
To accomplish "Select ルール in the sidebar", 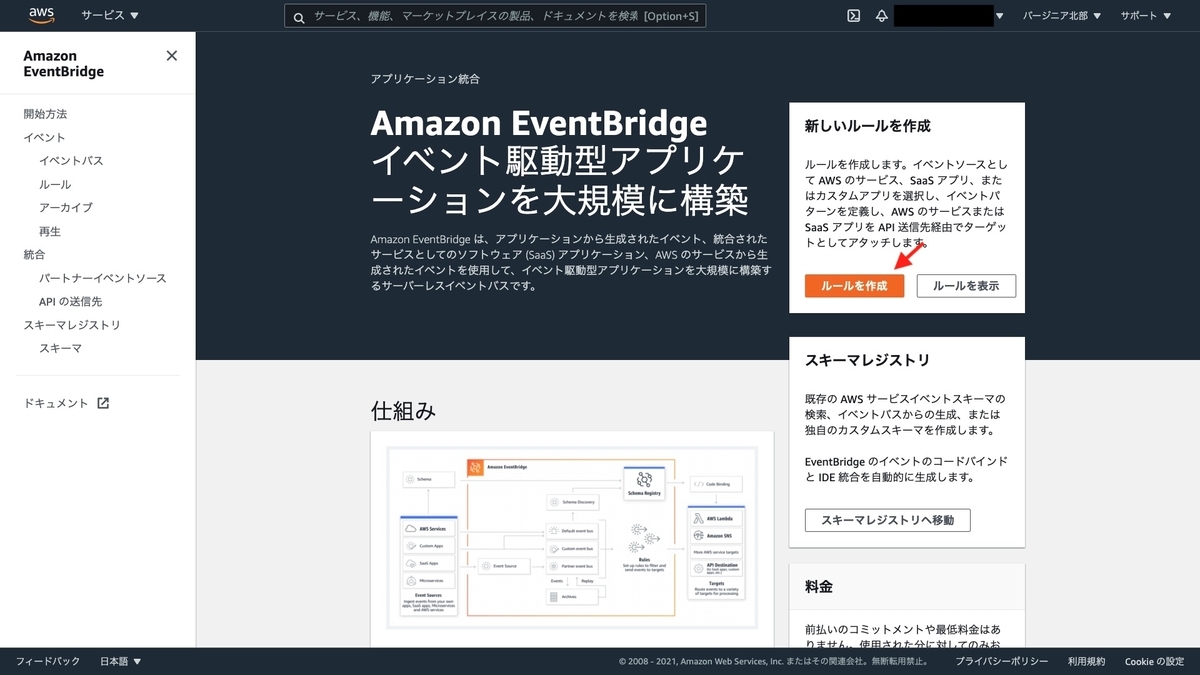I will 55,185.
